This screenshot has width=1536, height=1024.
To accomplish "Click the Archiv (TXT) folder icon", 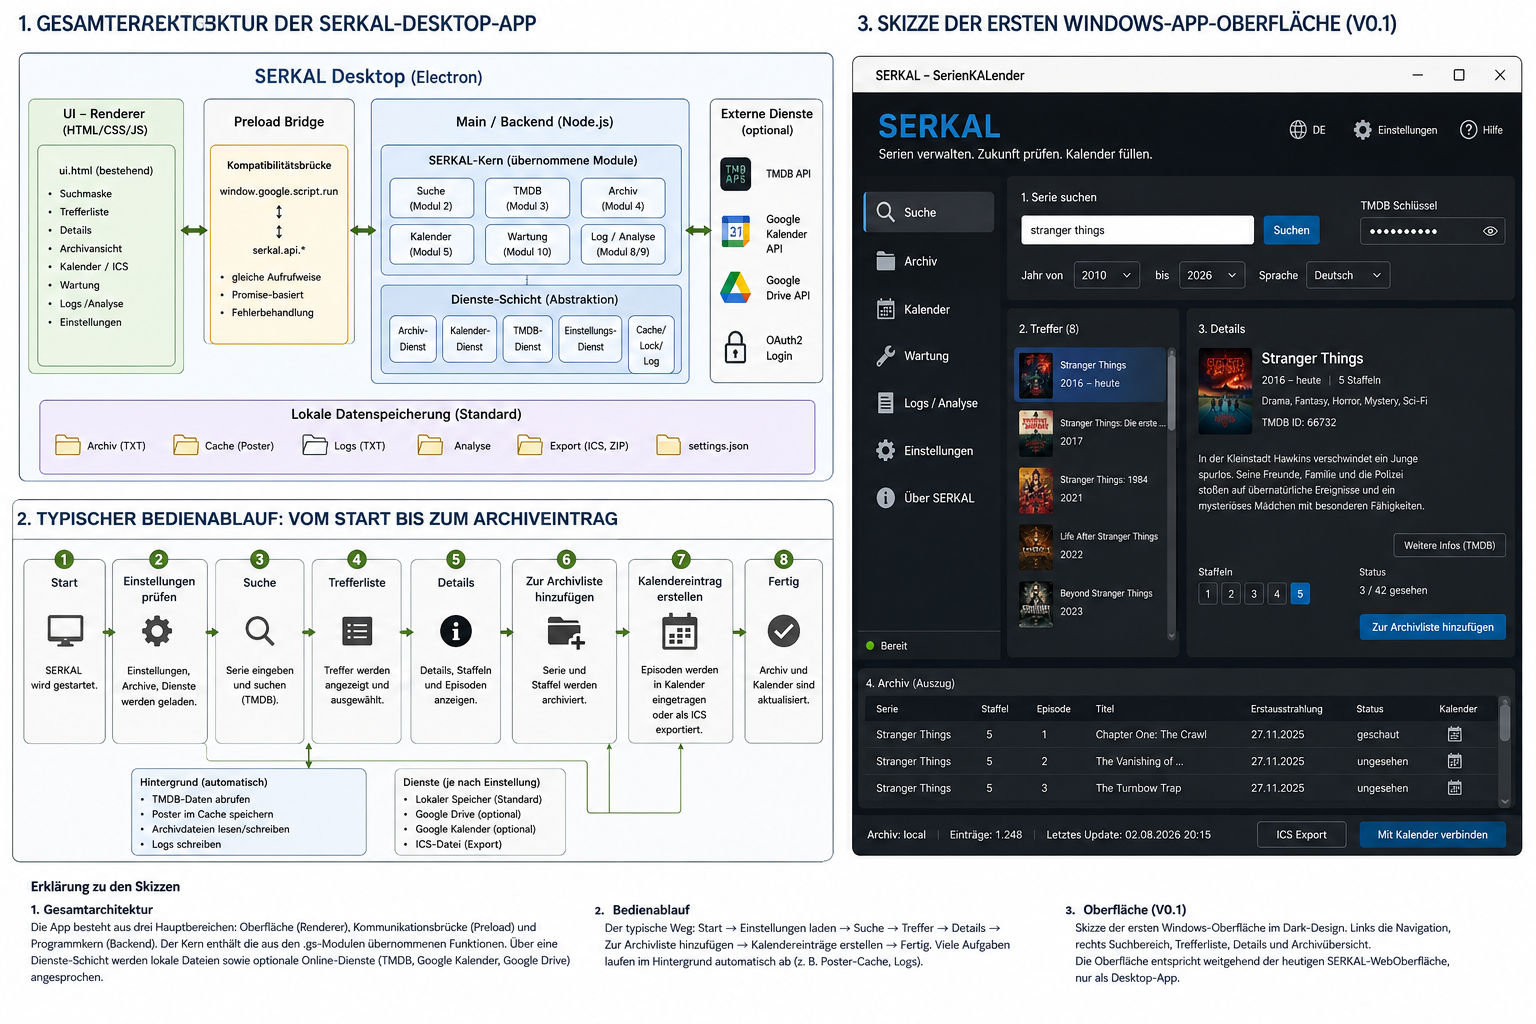I will (x=68, y=445).
